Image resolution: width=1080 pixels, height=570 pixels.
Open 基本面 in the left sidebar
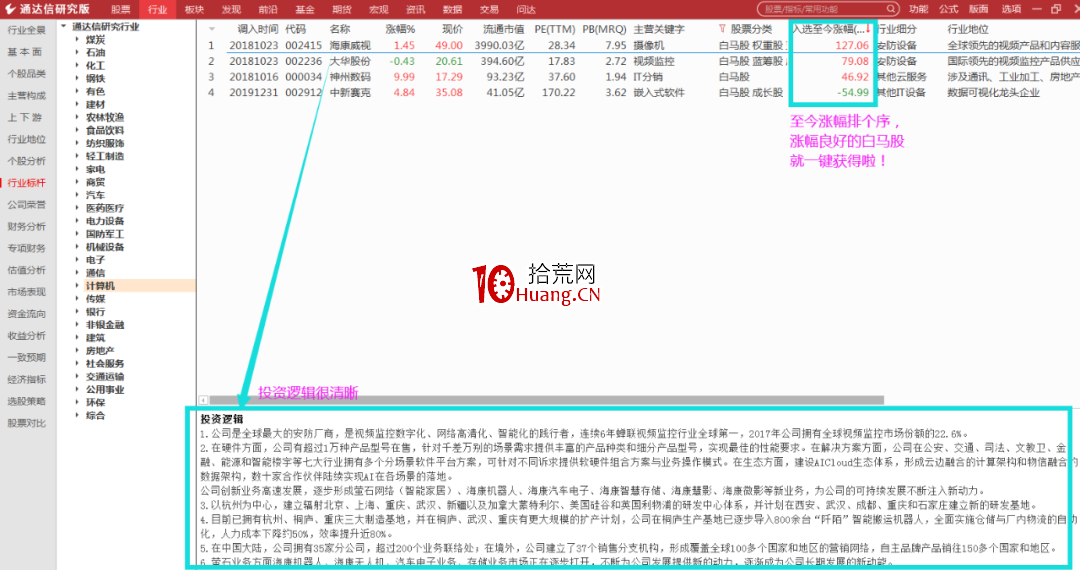tap(25, 52)
